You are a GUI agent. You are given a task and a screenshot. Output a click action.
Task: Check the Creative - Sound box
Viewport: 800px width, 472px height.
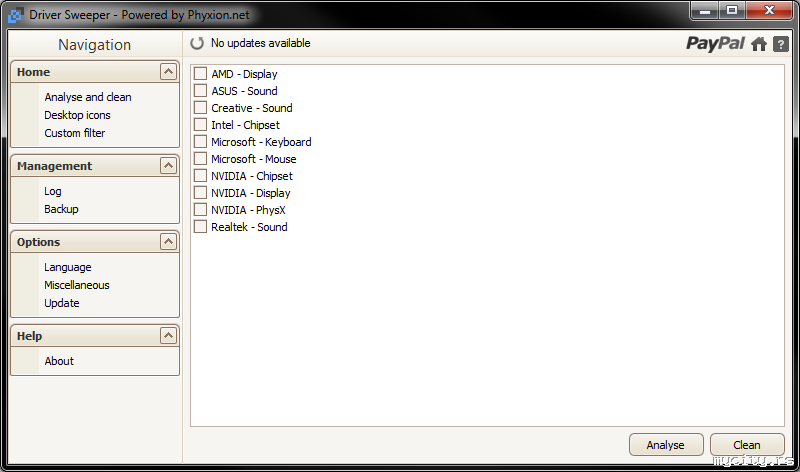201,108
